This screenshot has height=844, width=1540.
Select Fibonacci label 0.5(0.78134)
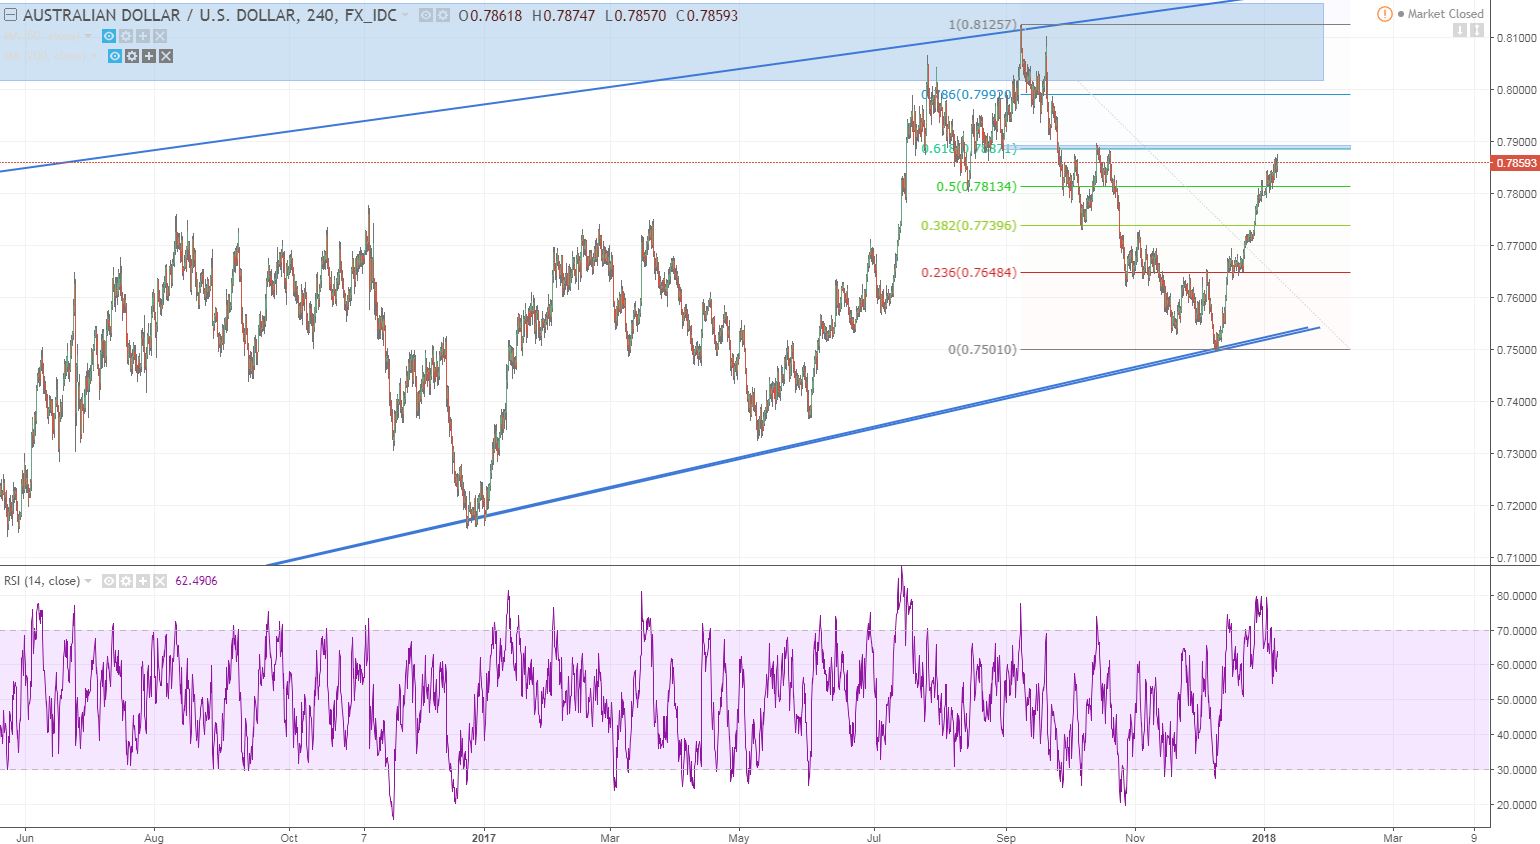click(x=976, y=187)
